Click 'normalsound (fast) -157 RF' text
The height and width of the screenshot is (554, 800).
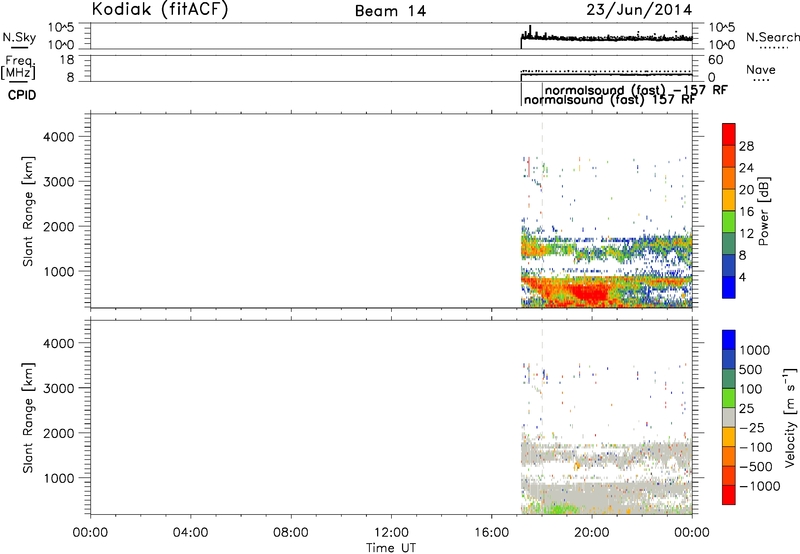(x=636, y=90)
